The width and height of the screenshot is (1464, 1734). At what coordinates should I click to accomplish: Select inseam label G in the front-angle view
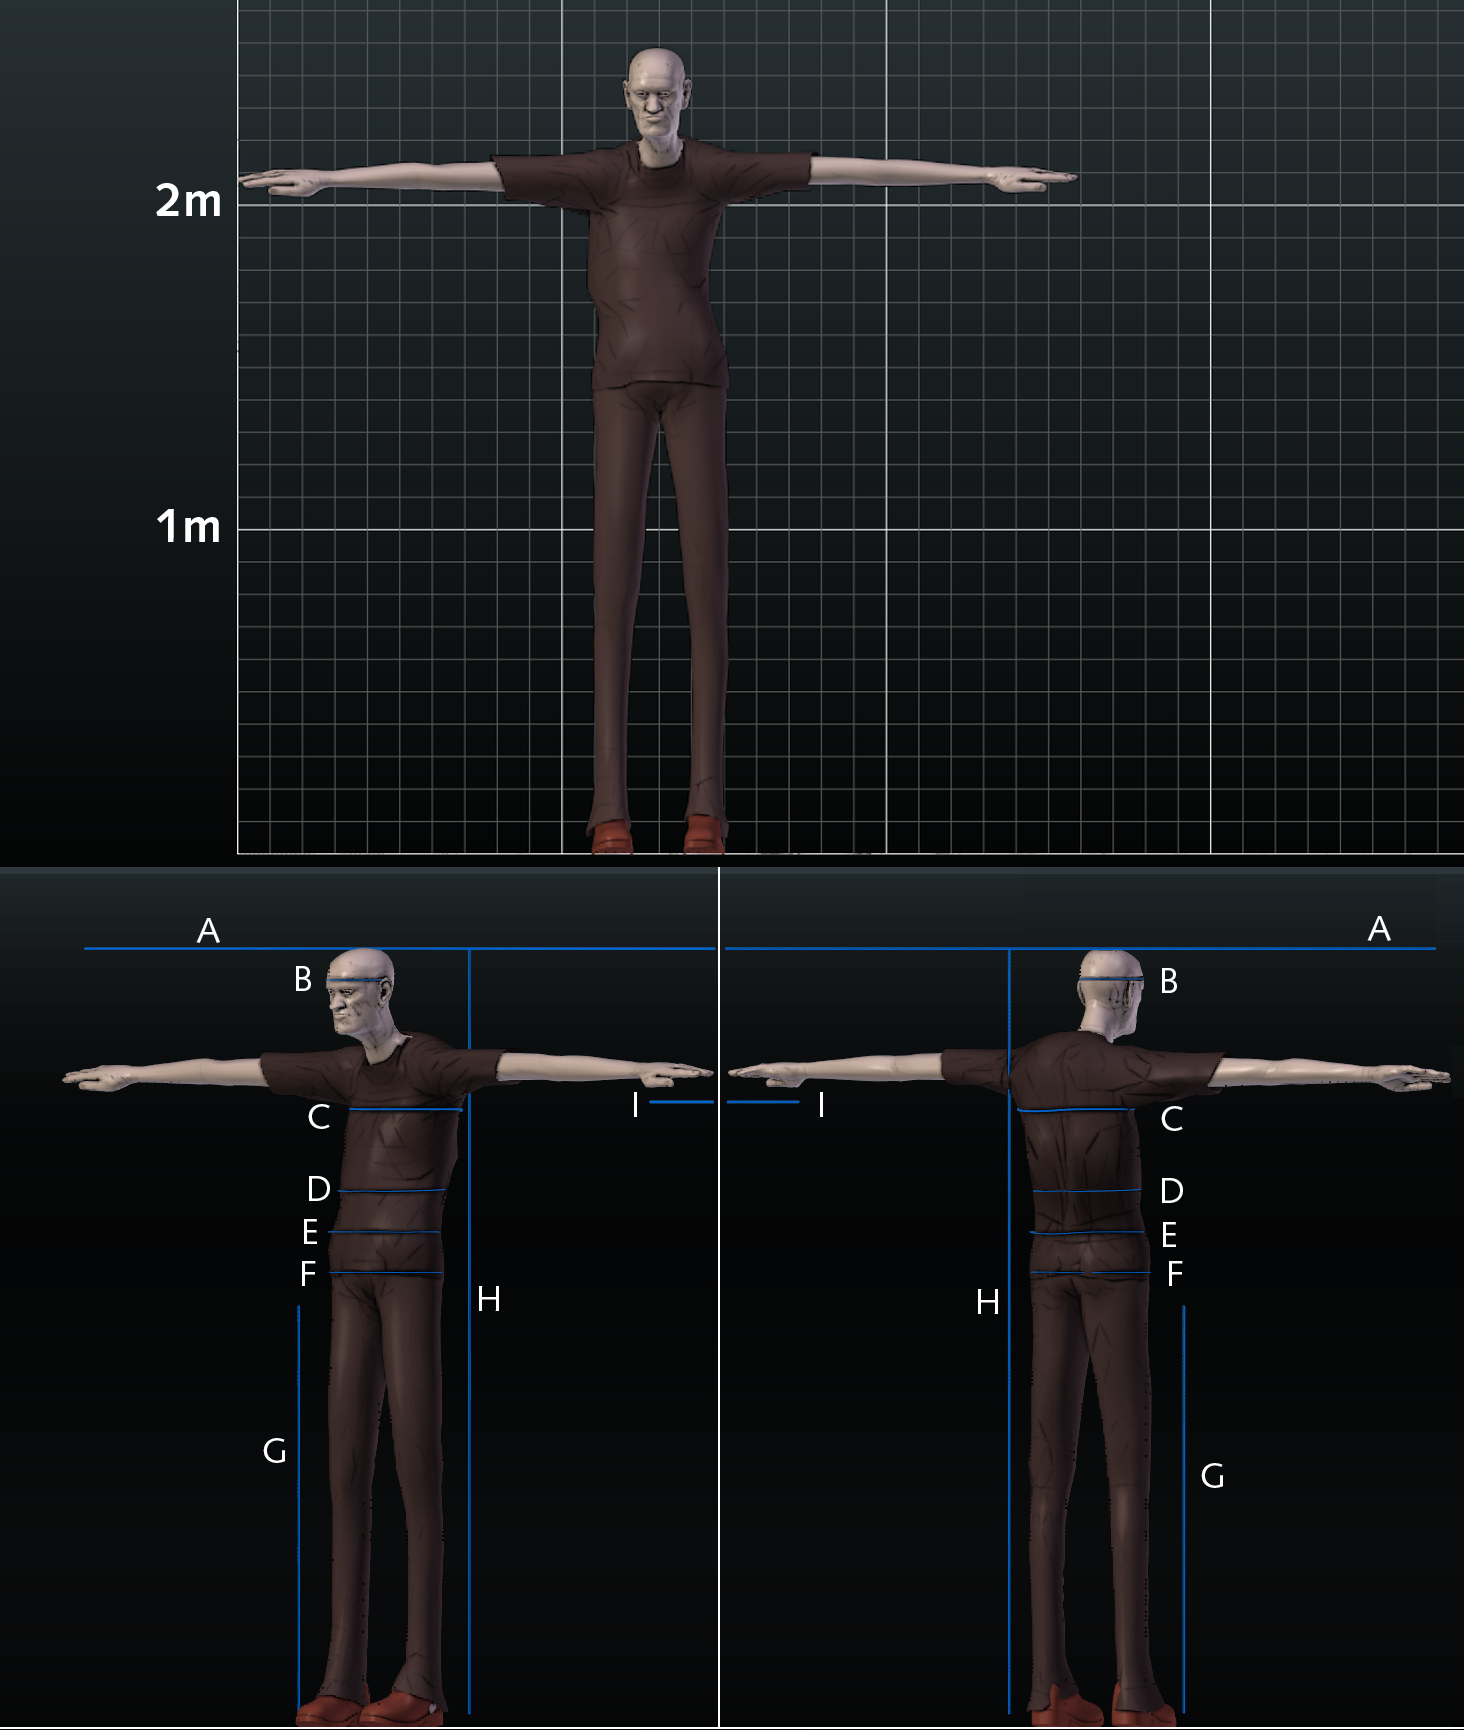pos(274,1451)
